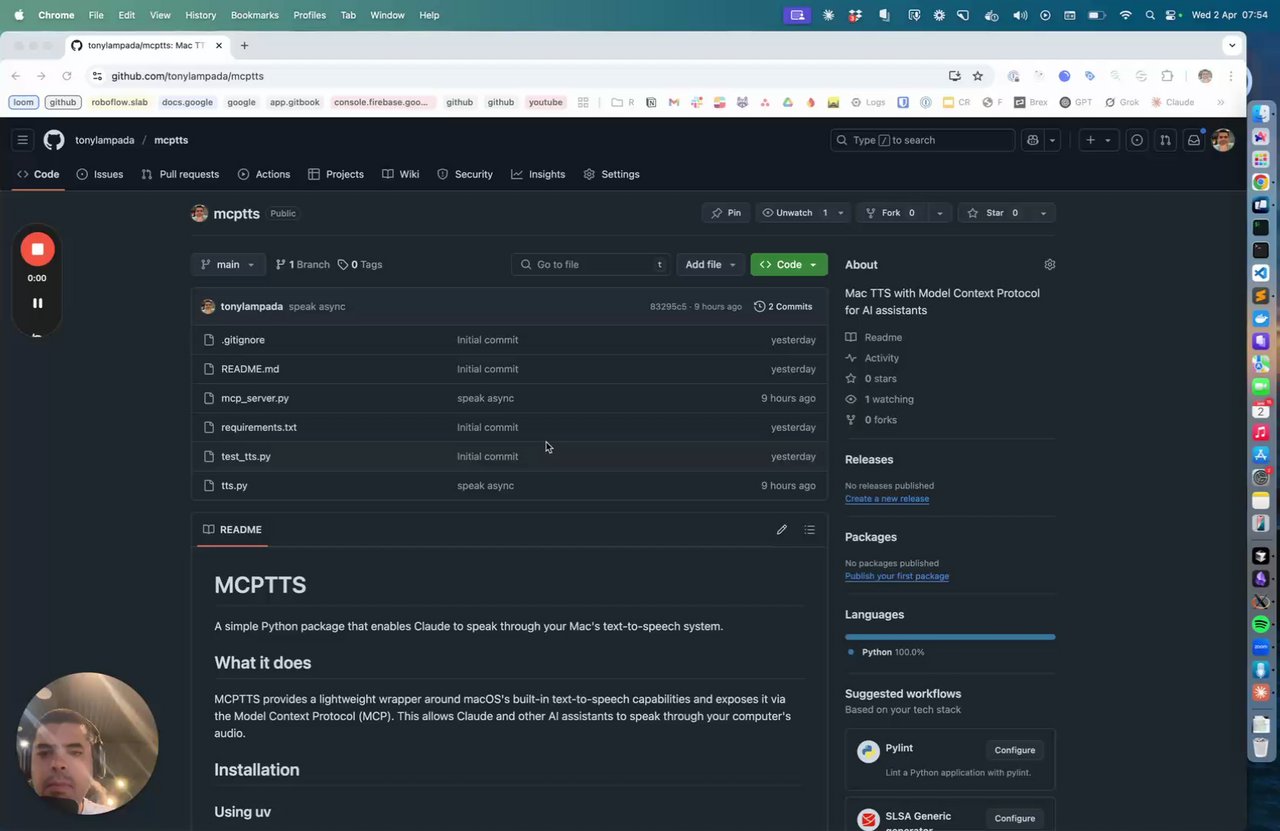Open the create new plus dropdown
This screenshot has width=1280, height=831.
point(1098,140)
